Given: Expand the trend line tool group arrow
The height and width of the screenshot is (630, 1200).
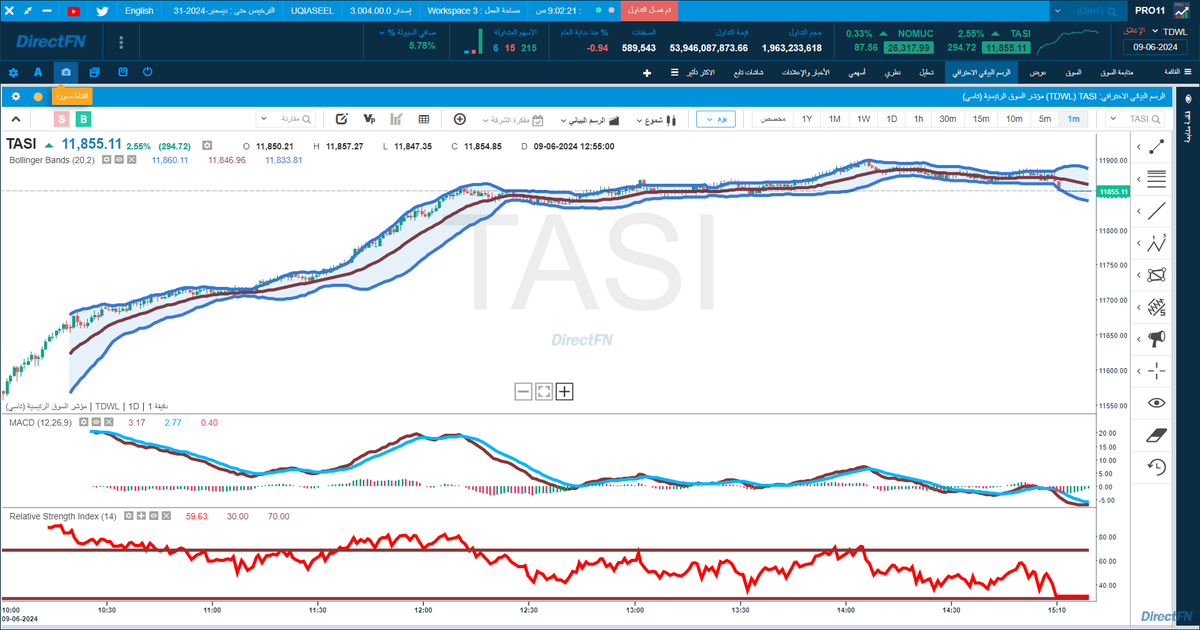Looking at the screenshot, I should 1139,148.
